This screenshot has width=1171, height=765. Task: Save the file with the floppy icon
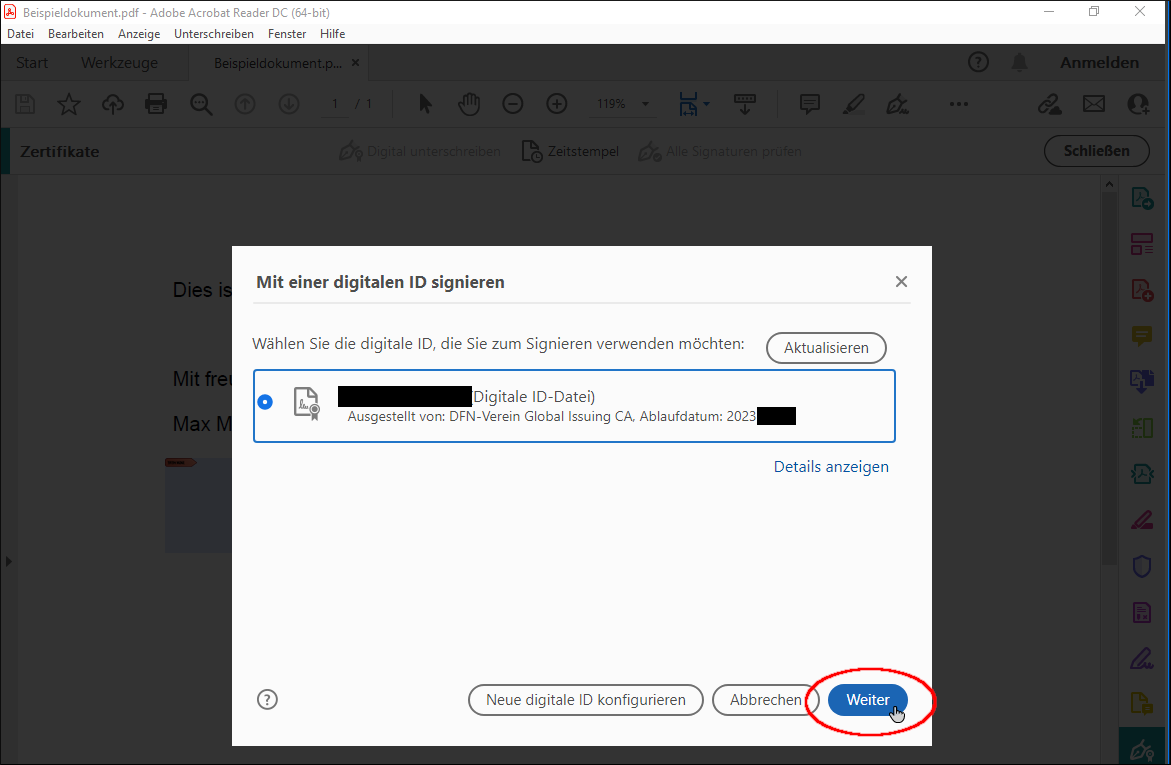(25, 104)
